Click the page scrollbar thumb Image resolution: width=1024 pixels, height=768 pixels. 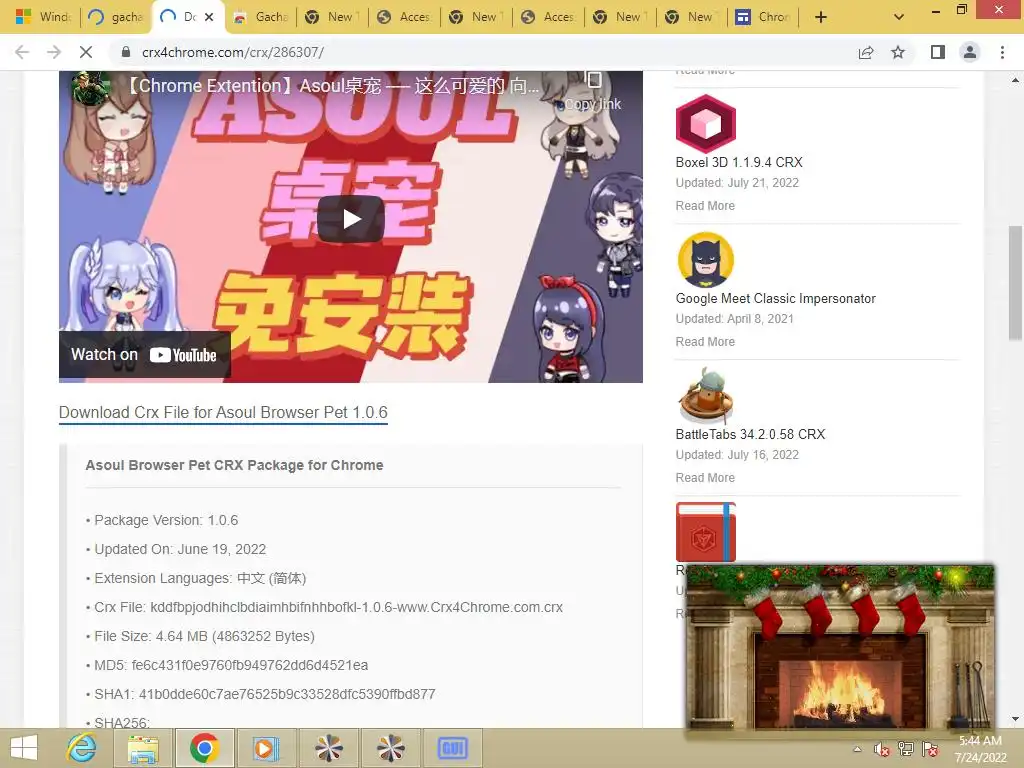pos(1015,283)
